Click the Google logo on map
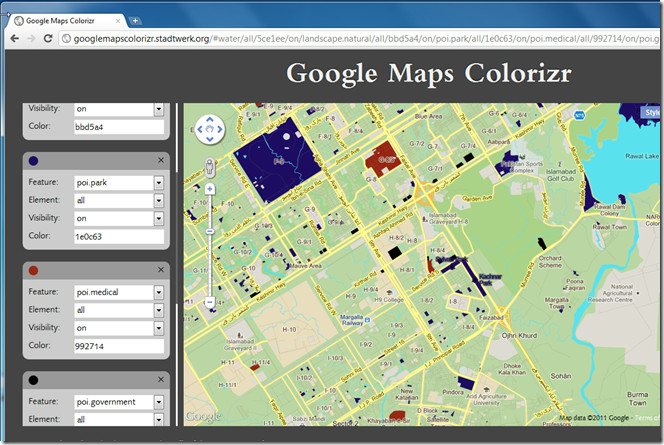 pyautogui.click(x=204, y=416)
